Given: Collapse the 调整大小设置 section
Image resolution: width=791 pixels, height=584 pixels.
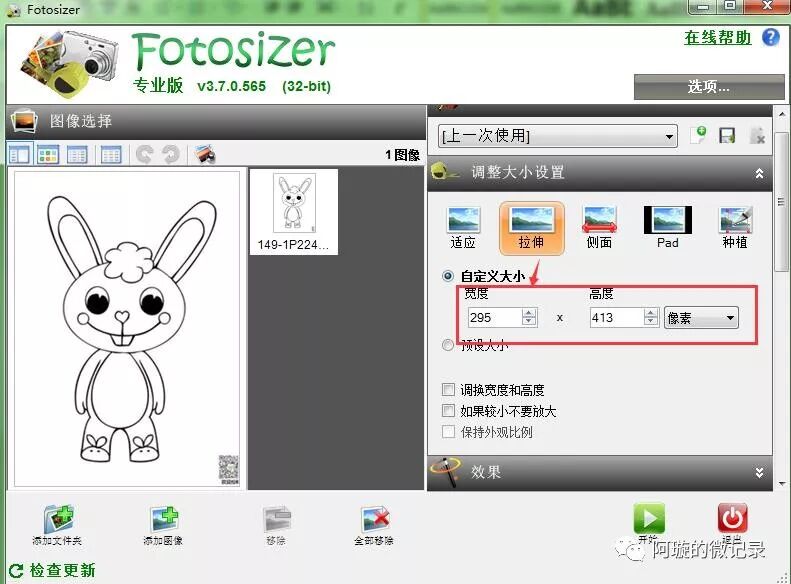Looking at the screenshot, I should [x=759, y=173].
